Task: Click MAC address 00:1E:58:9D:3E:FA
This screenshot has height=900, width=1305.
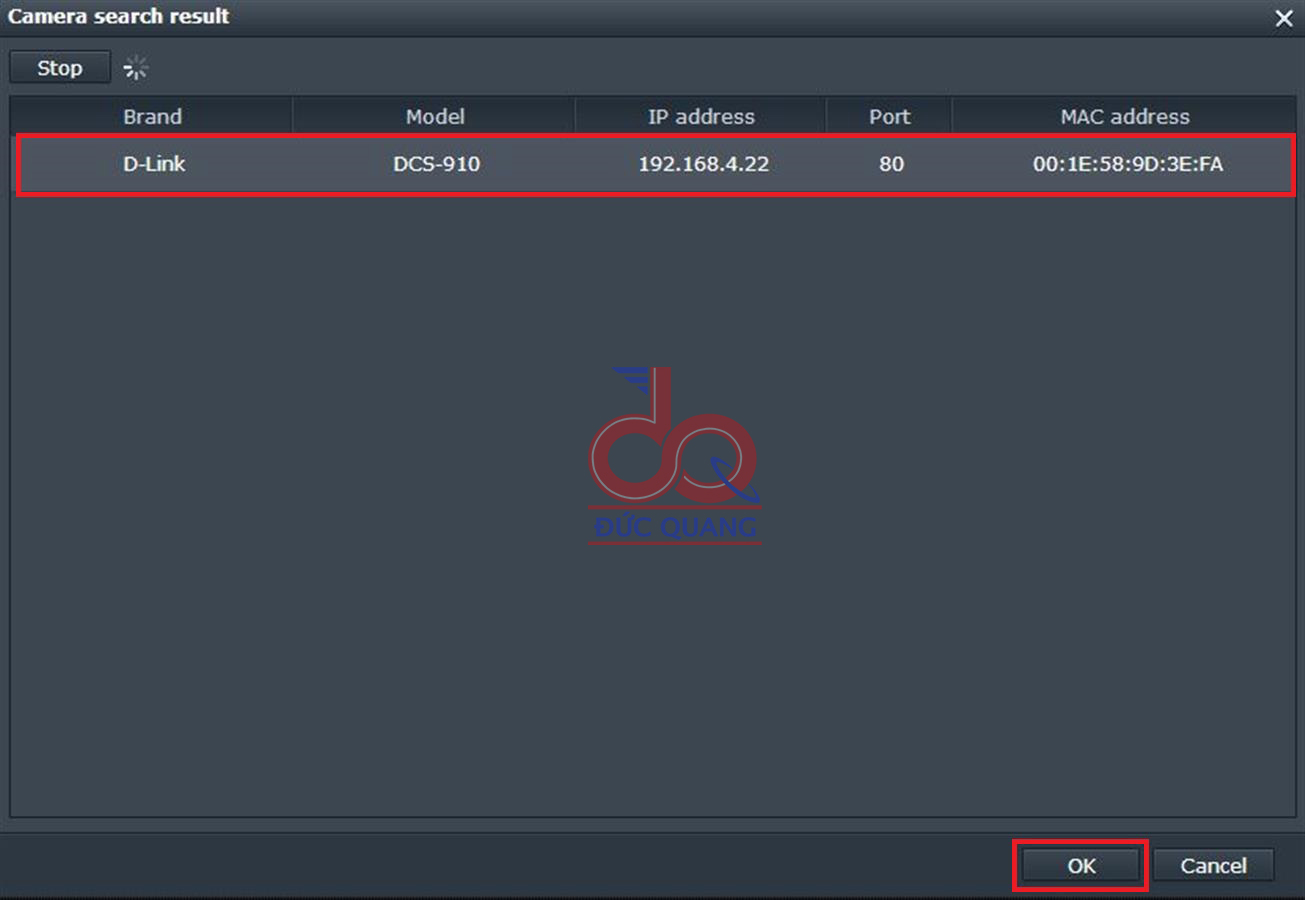Action: [x=1127, y=164]
